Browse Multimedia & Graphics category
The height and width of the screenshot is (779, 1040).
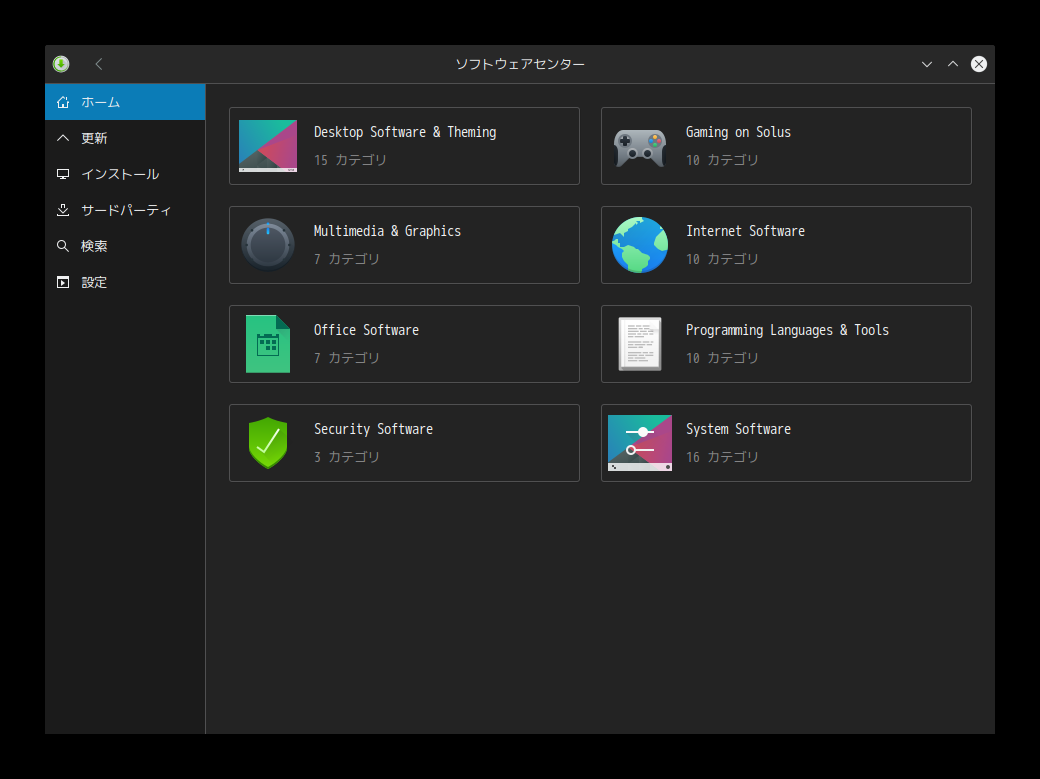[405, 245]
